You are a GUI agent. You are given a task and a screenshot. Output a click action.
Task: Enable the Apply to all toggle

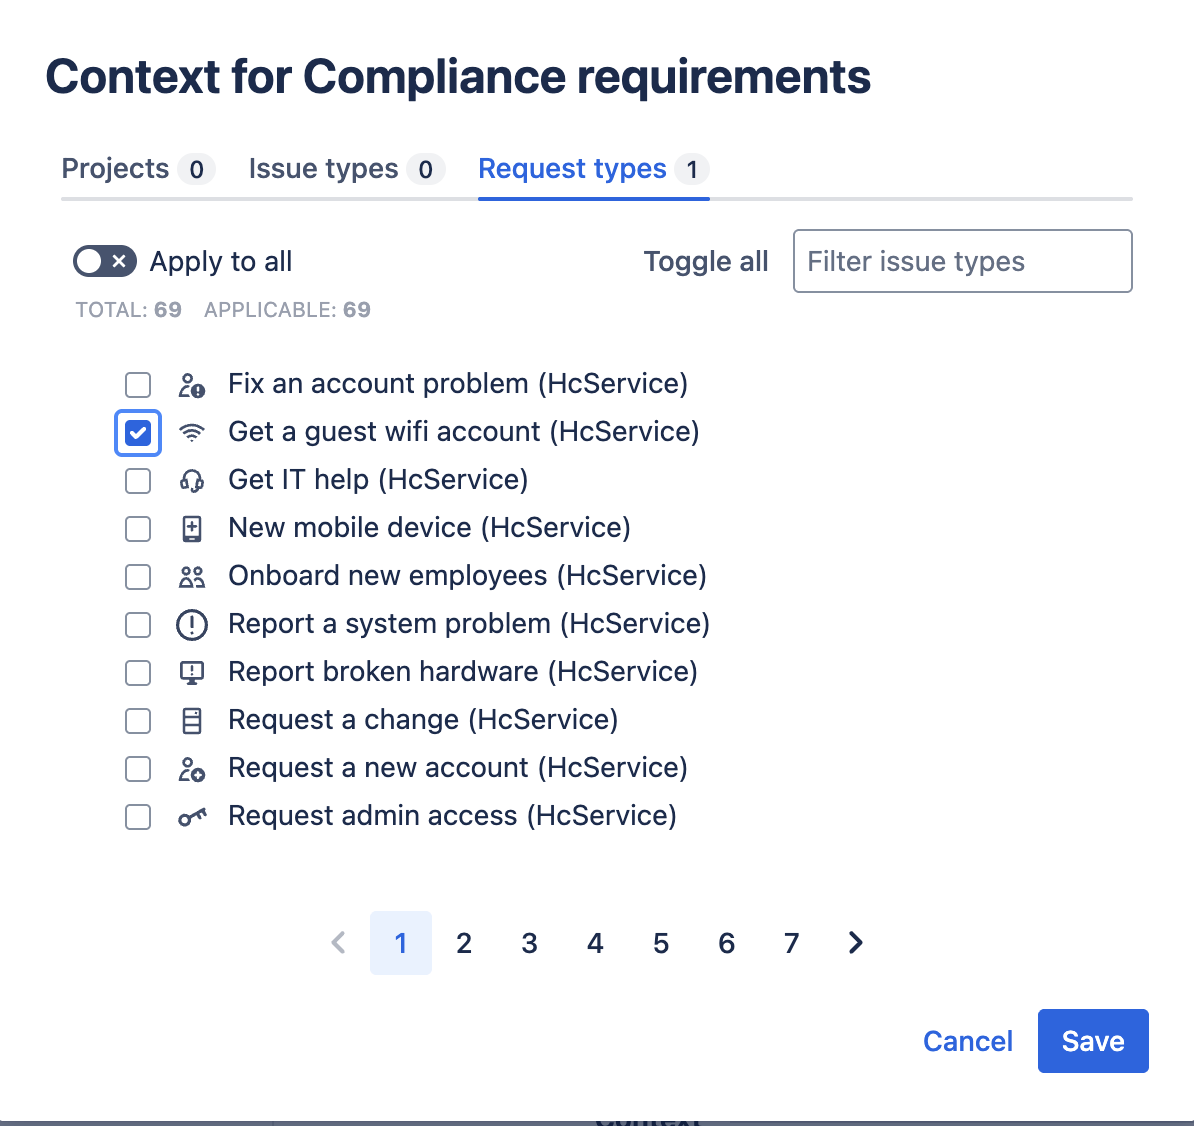pyautogui.click(x=105, y=261)
